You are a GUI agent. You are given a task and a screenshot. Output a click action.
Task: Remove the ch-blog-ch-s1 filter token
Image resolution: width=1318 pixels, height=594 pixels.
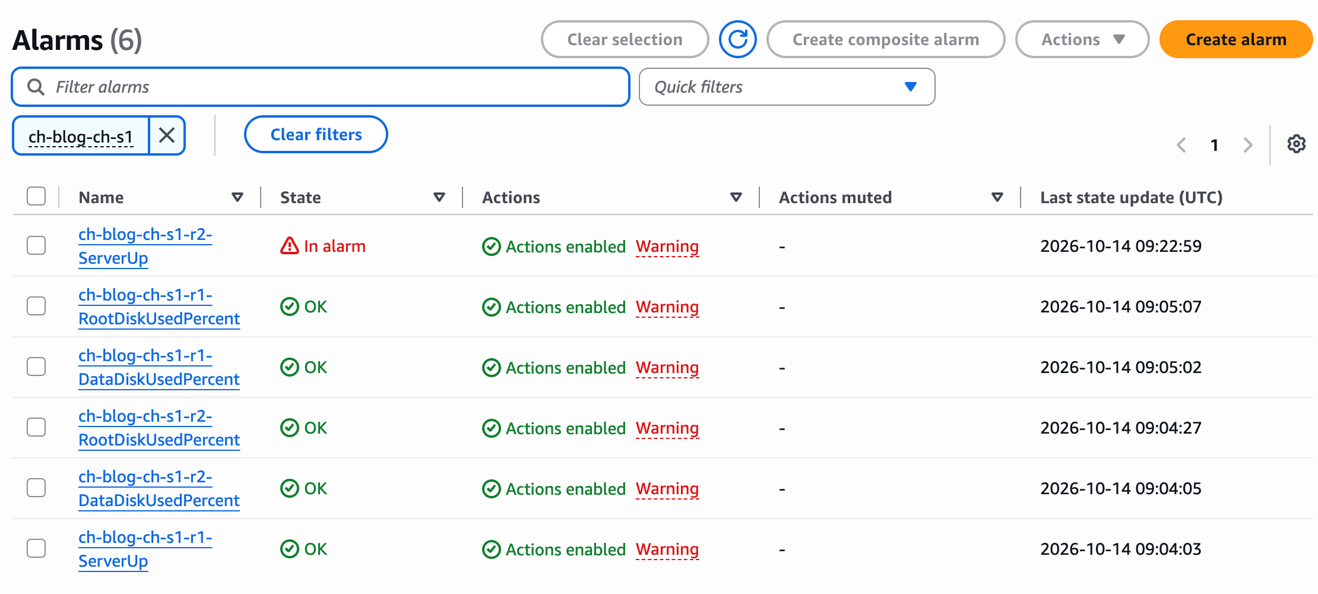167,135
